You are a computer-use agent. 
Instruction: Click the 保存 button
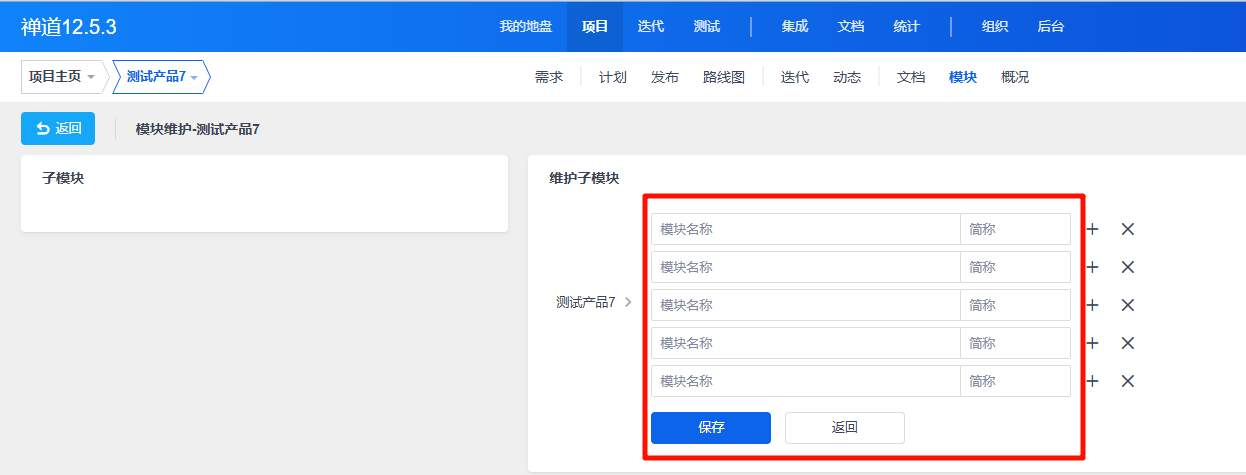(711, 428)
